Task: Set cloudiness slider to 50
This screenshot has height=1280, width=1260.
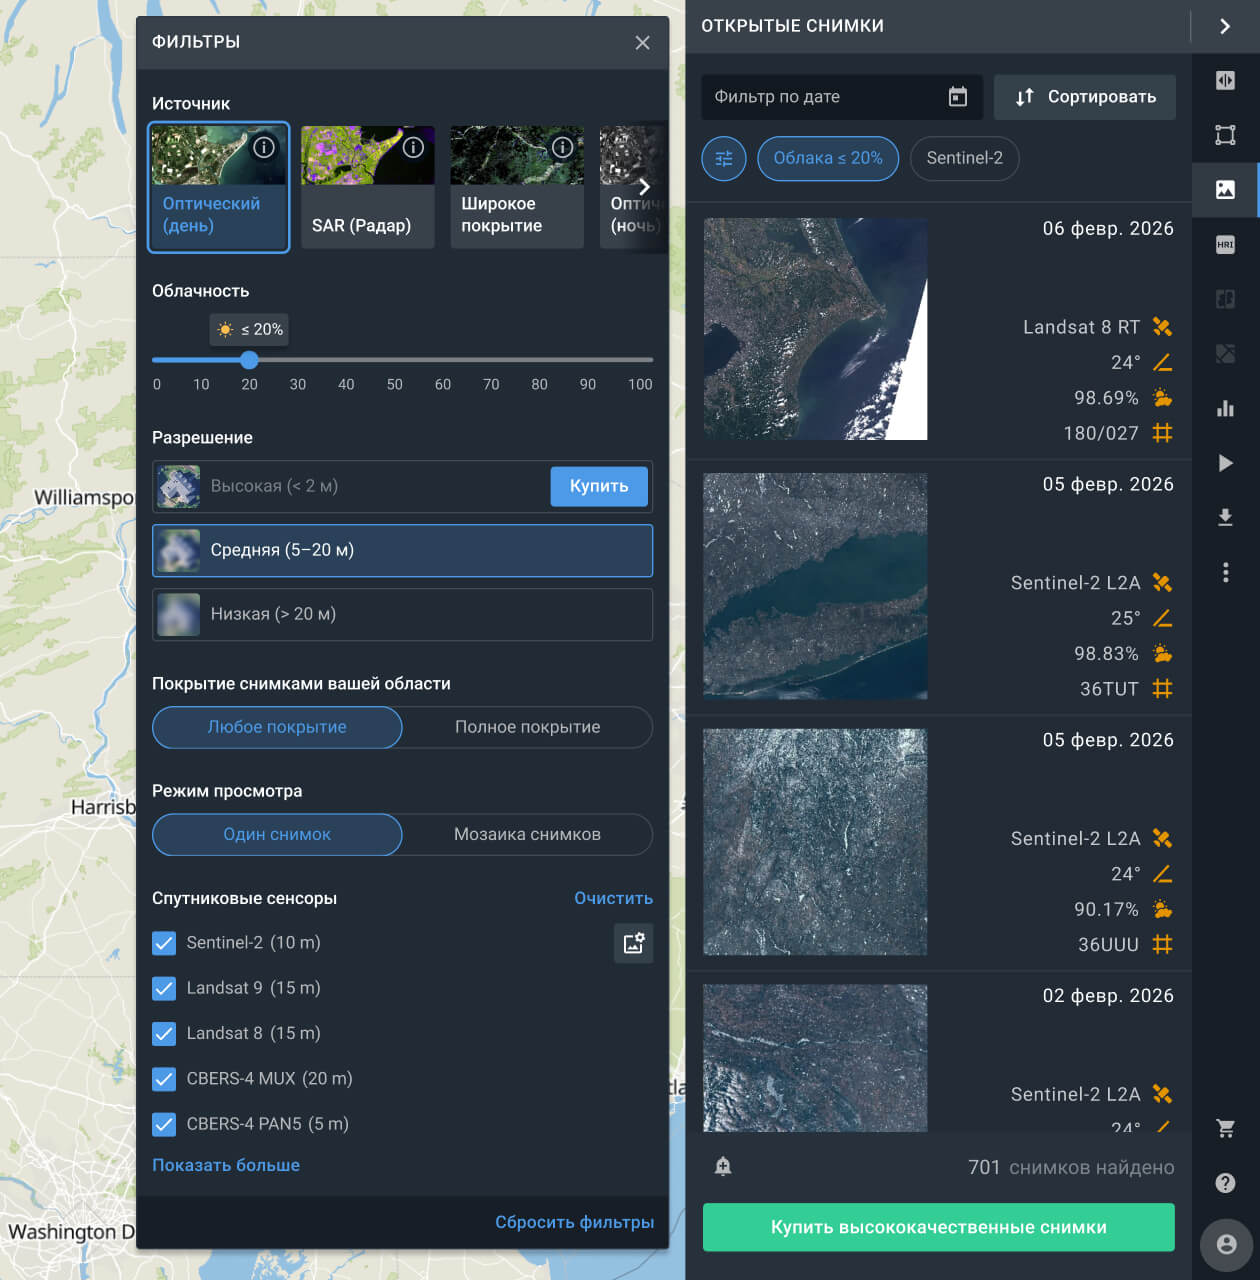Action: 395,360
